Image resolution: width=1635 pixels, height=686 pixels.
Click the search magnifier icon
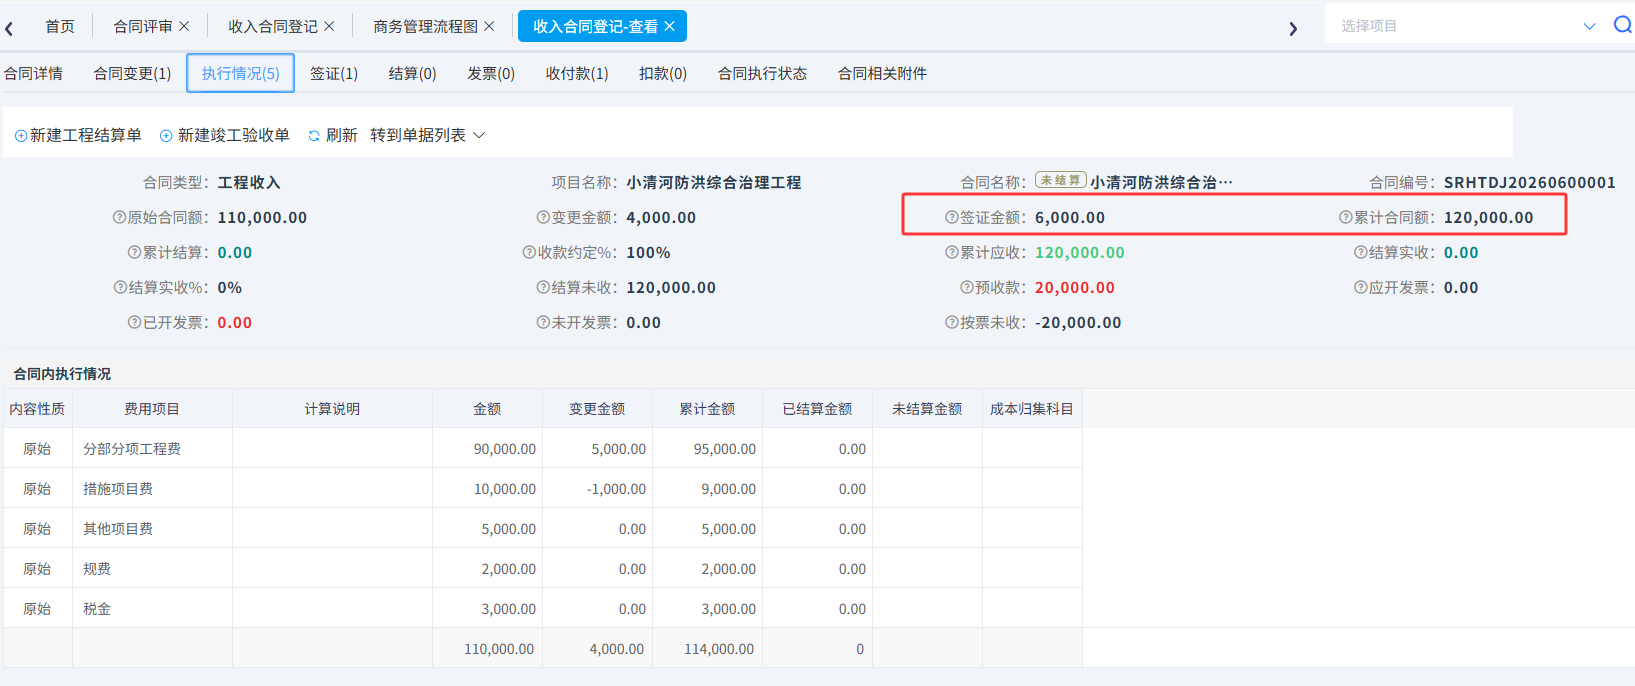1623,25
